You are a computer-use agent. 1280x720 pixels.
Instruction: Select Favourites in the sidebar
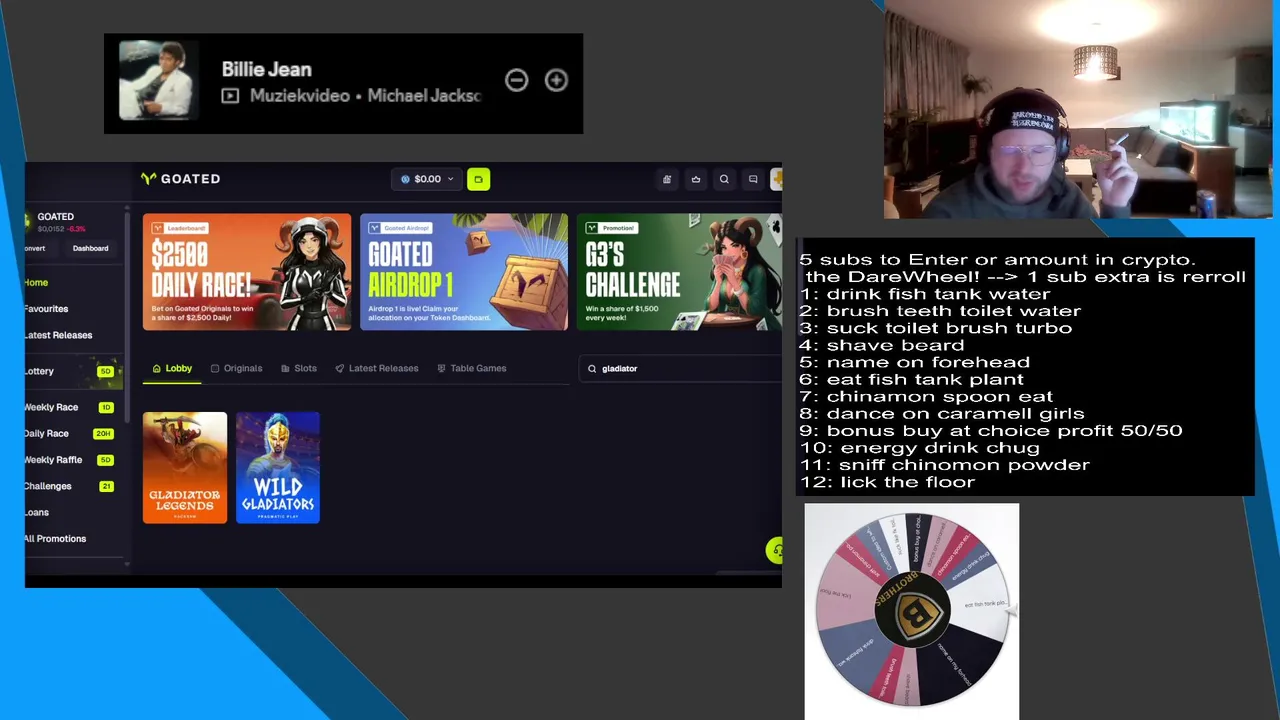point(47,309)
